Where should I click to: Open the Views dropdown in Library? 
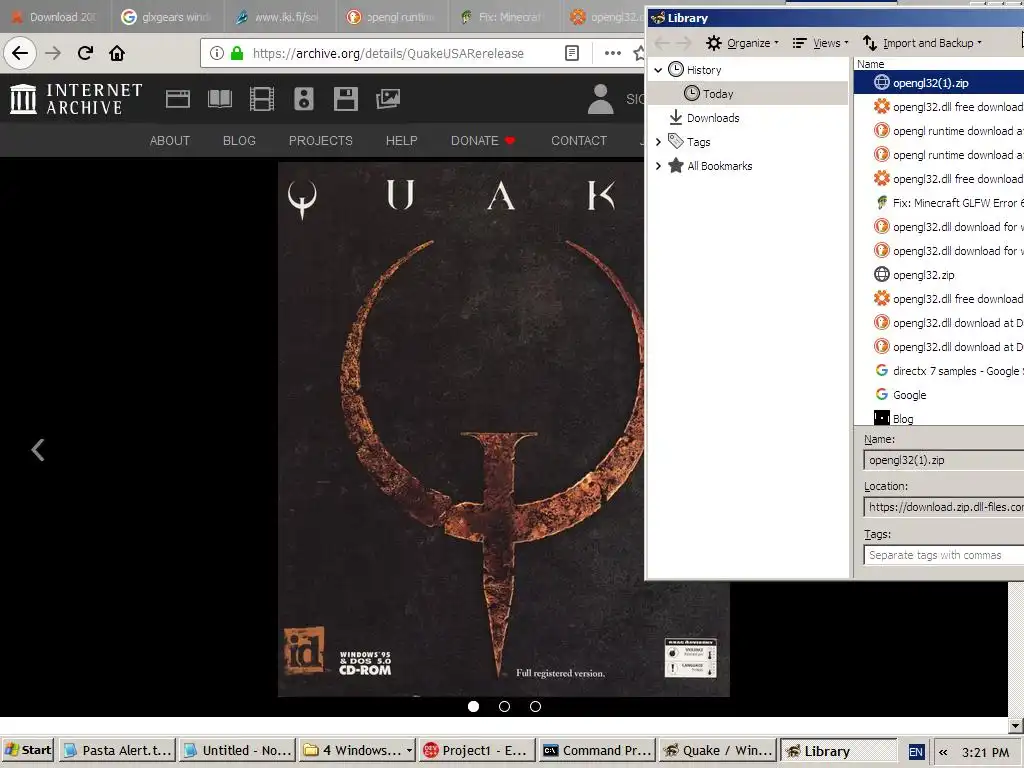(820, 43)
